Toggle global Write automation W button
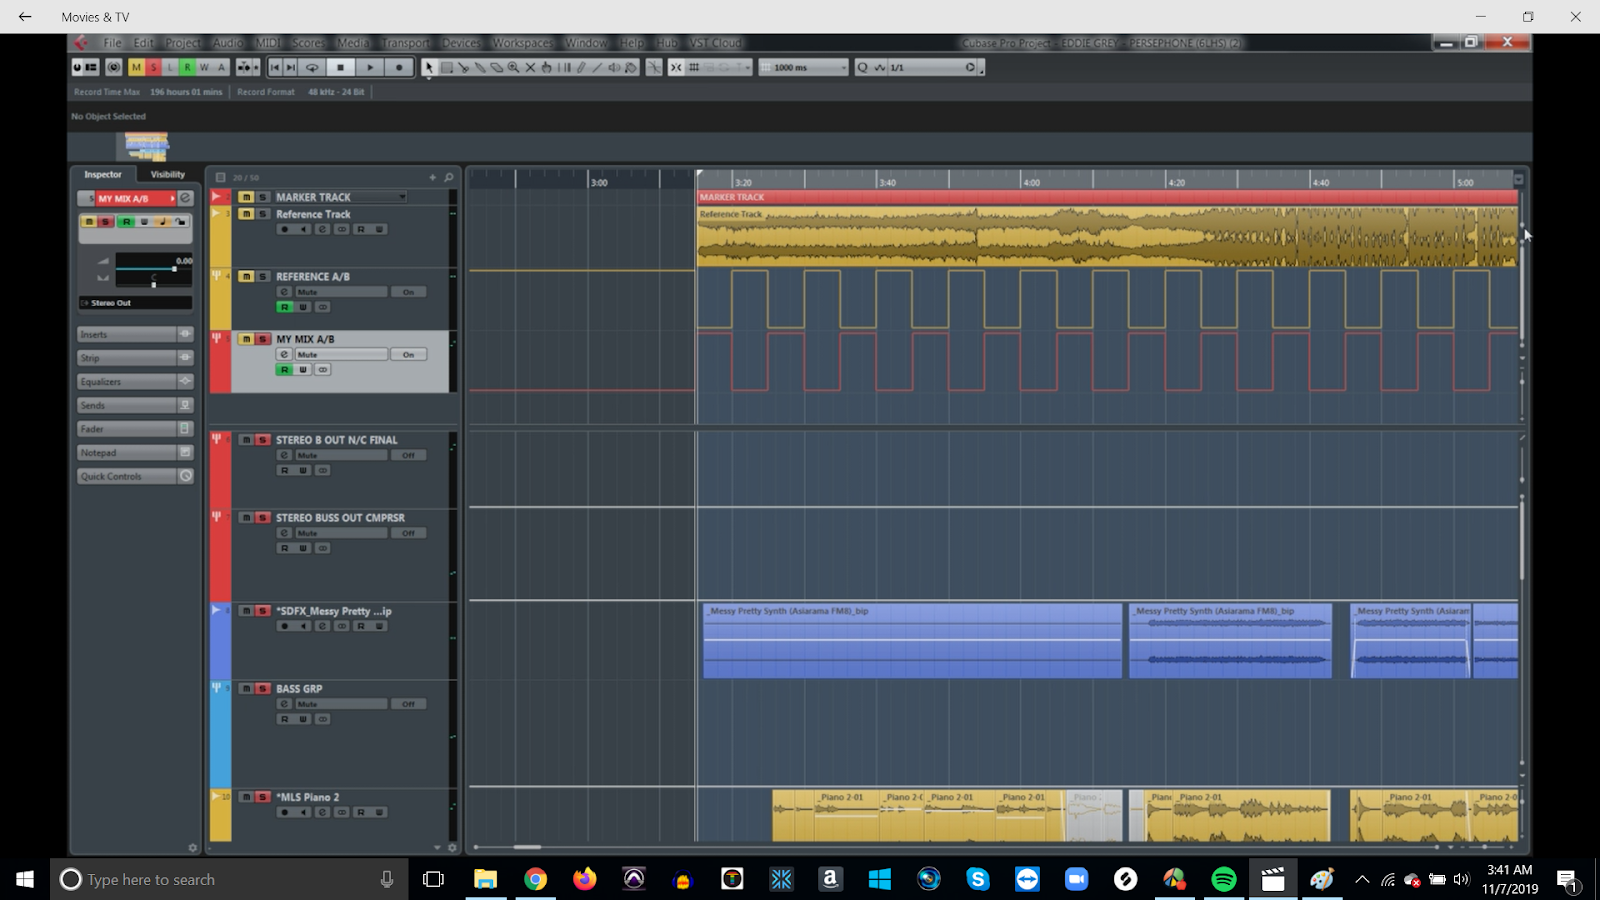This screenshot has width=1600, height=900. tap(204, 67)
